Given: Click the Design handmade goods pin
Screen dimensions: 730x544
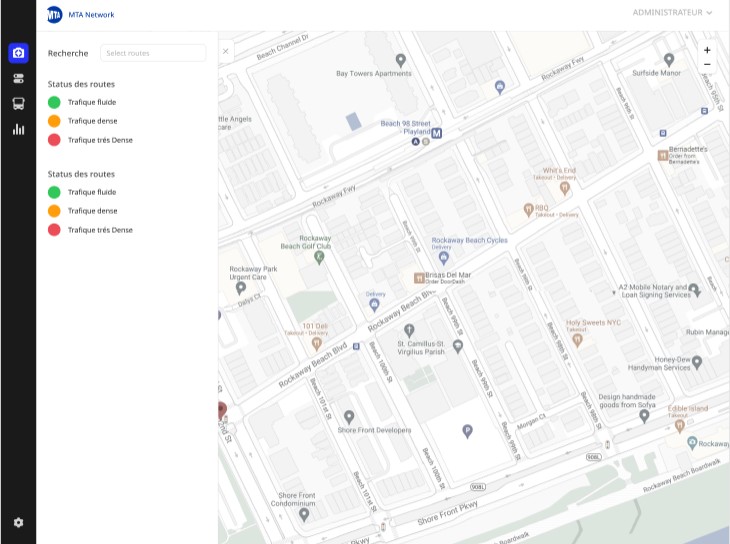Looking at the screenshot, I should coord(644,416).
